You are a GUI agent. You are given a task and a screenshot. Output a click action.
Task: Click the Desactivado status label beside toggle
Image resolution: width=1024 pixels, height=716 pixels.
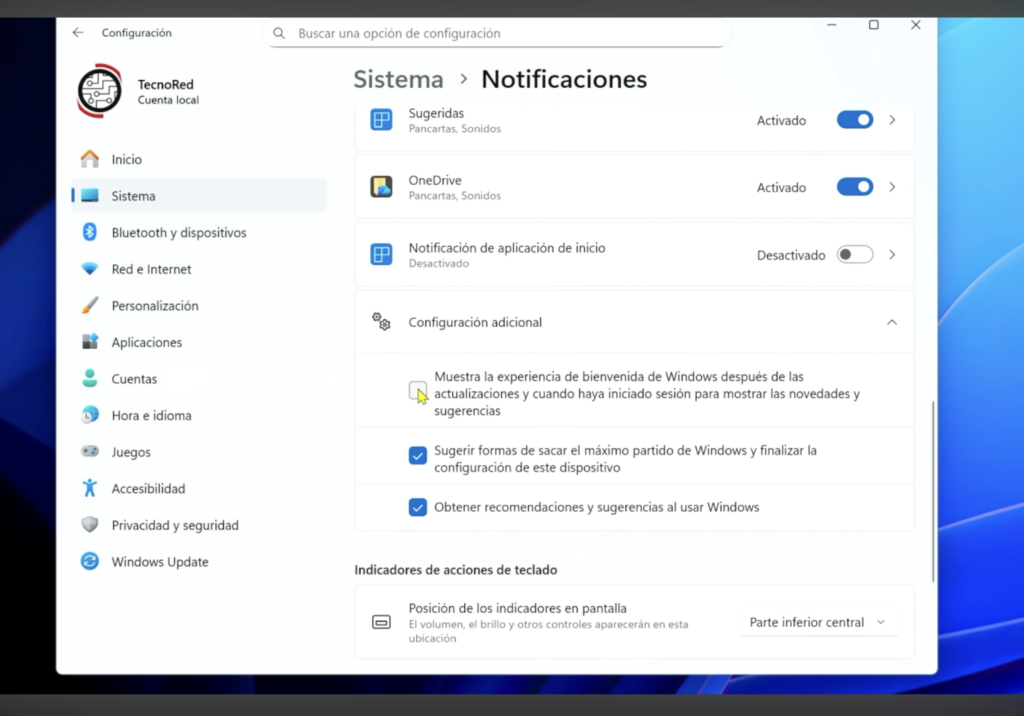coord(791,255)
